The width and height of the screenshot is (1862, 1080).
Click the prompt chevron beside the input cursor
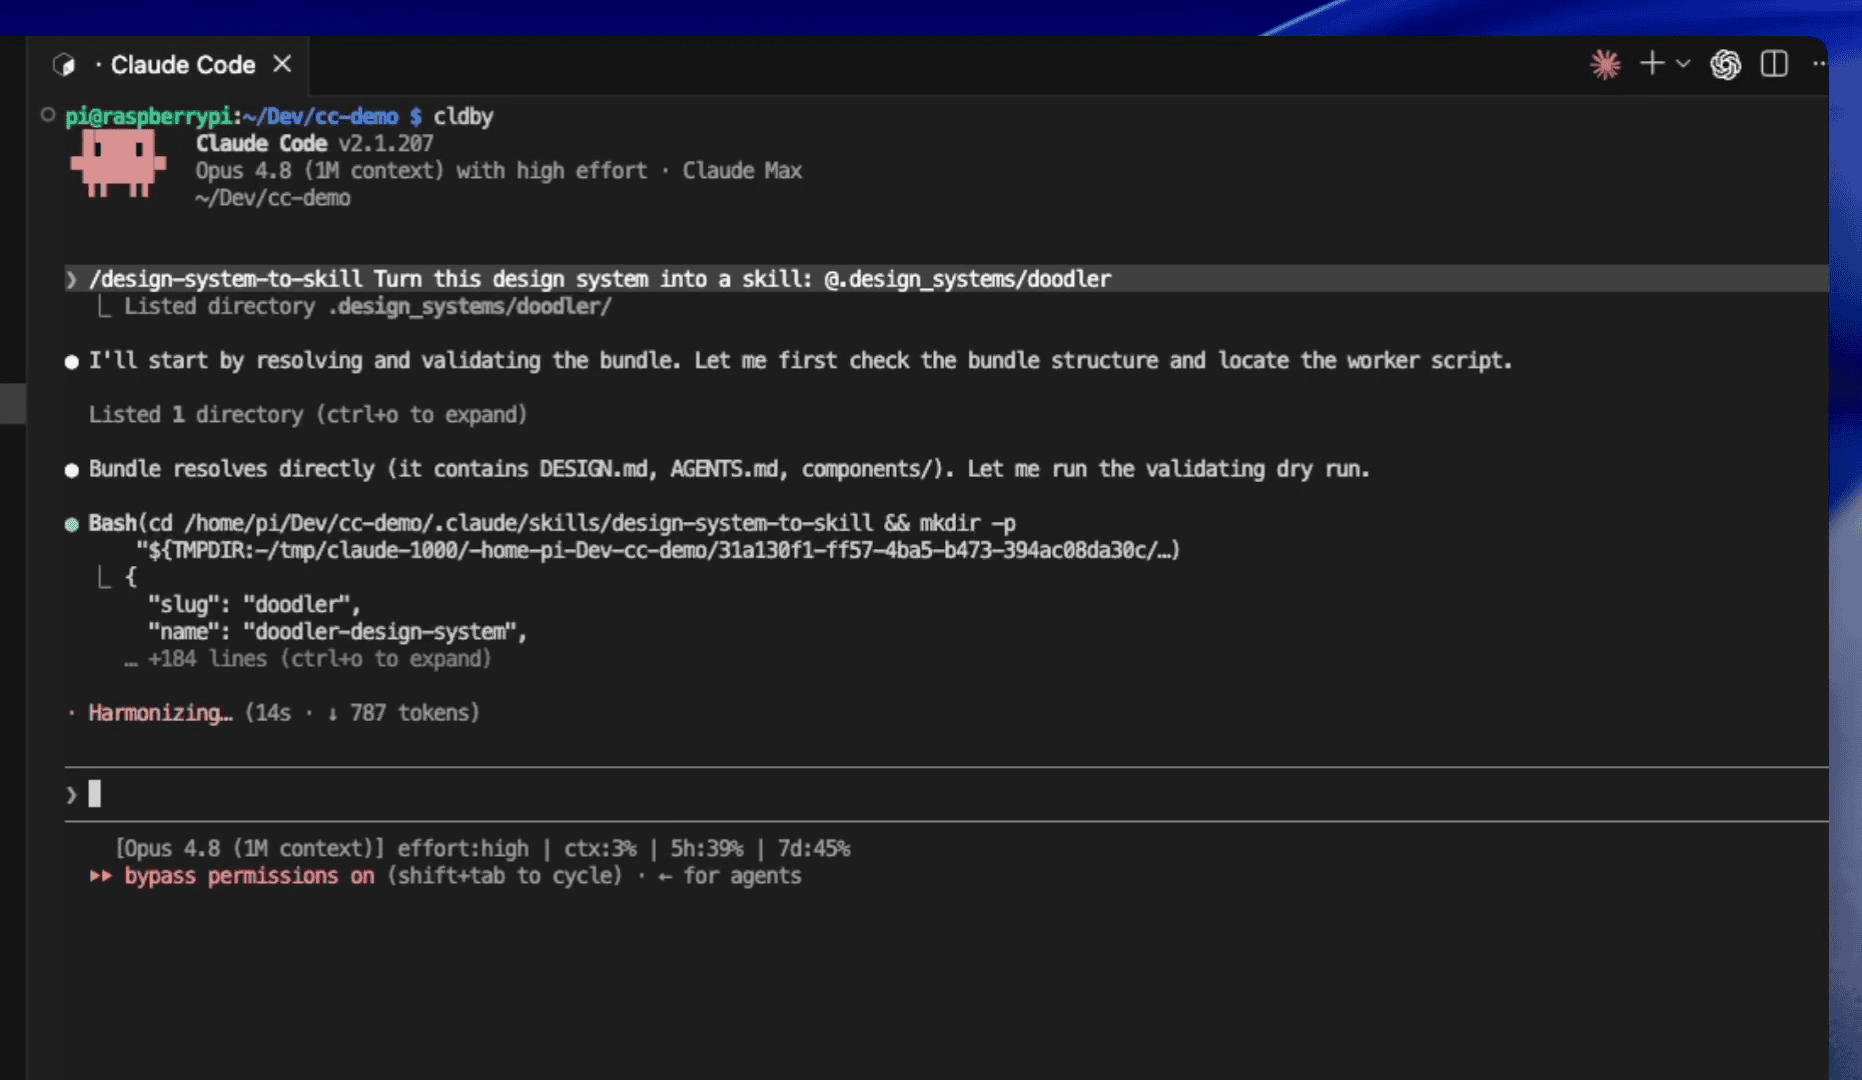[72, 795]
